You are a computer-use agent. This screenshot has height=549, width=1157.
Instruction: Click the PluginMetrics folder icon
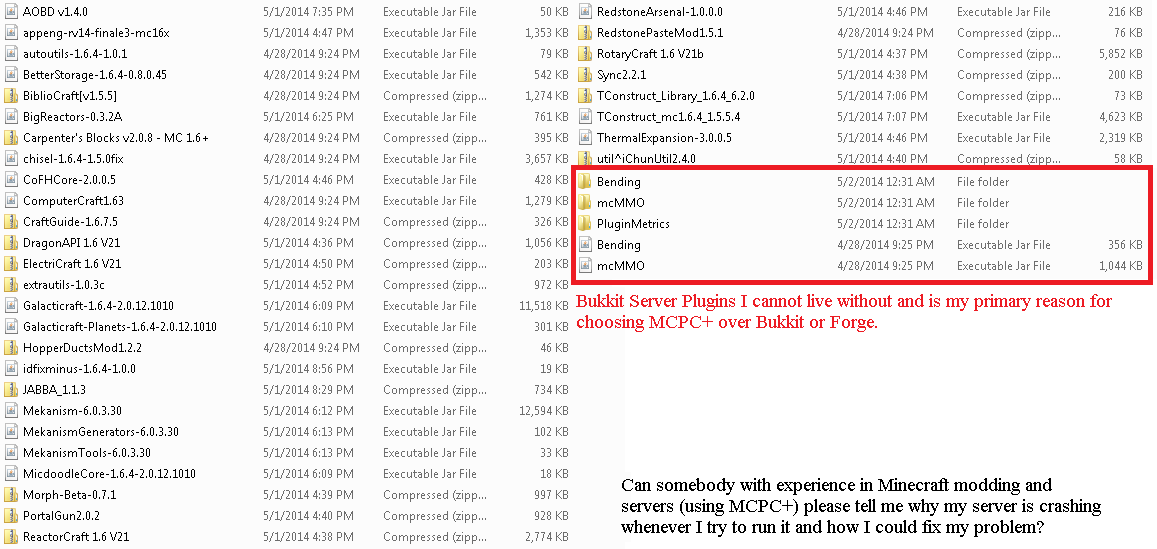click(584, 224)
